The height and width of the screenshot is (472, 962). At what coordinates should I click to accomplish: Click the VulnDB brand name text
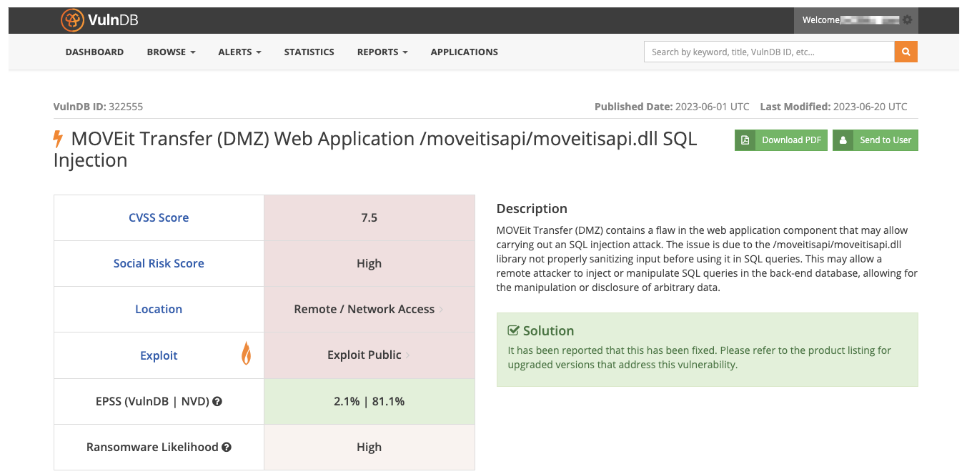tap(113, 20)
